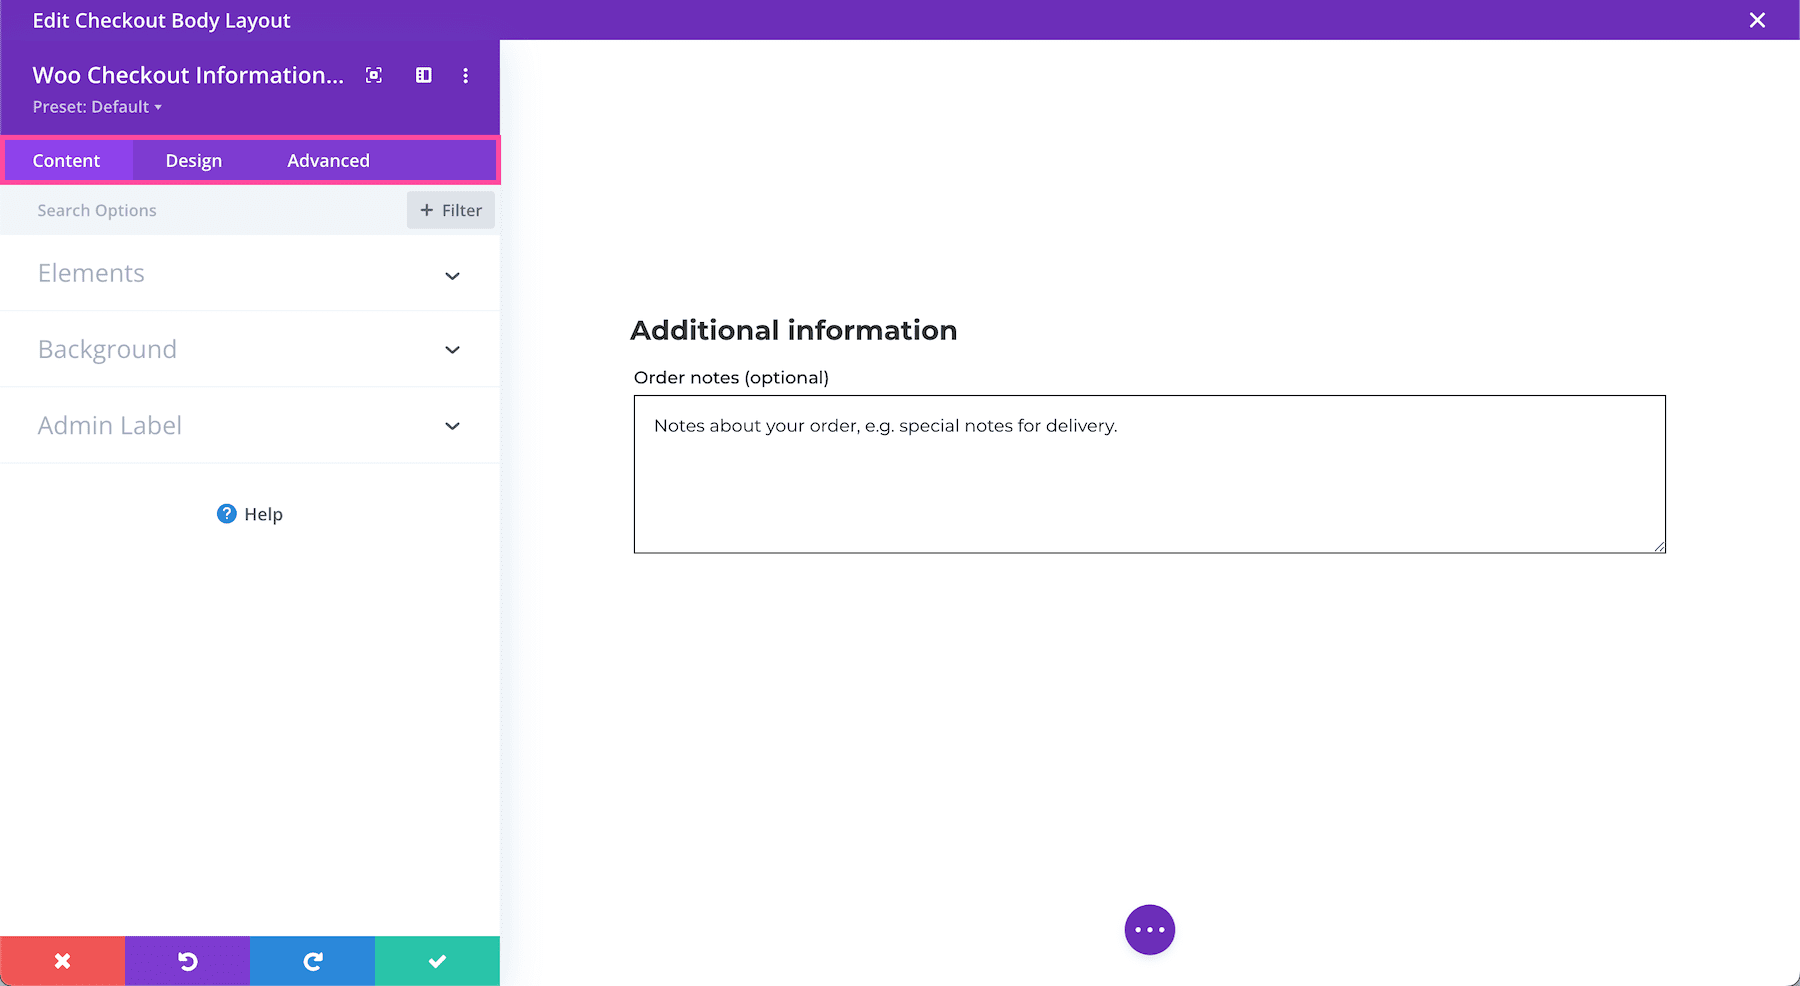The height and width of the screenshot is (986, 1800).
Task: Save changes with the green checkmark
Action: (437, 961)
